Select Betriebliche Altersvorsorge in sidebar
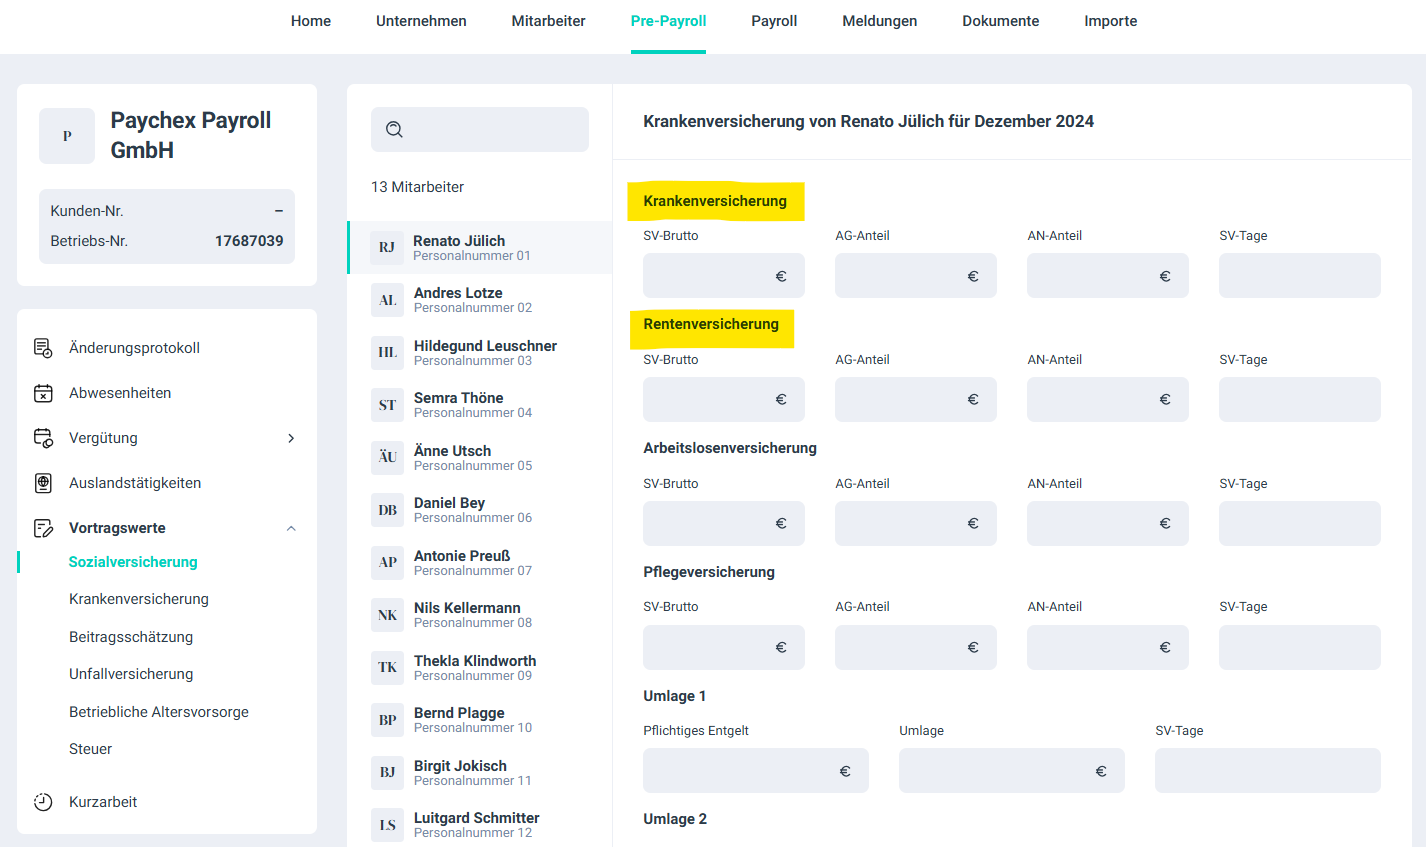This screenshot has width=1426, height=847. pyautogui.click(x=159, y=712)
